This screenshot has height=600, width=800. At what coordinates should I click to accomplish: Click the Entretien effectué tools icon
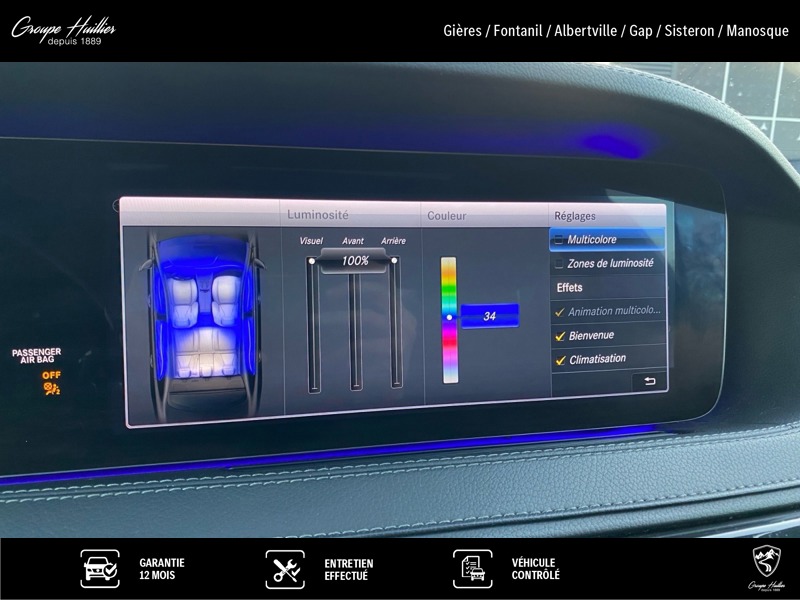pos(285,569)
